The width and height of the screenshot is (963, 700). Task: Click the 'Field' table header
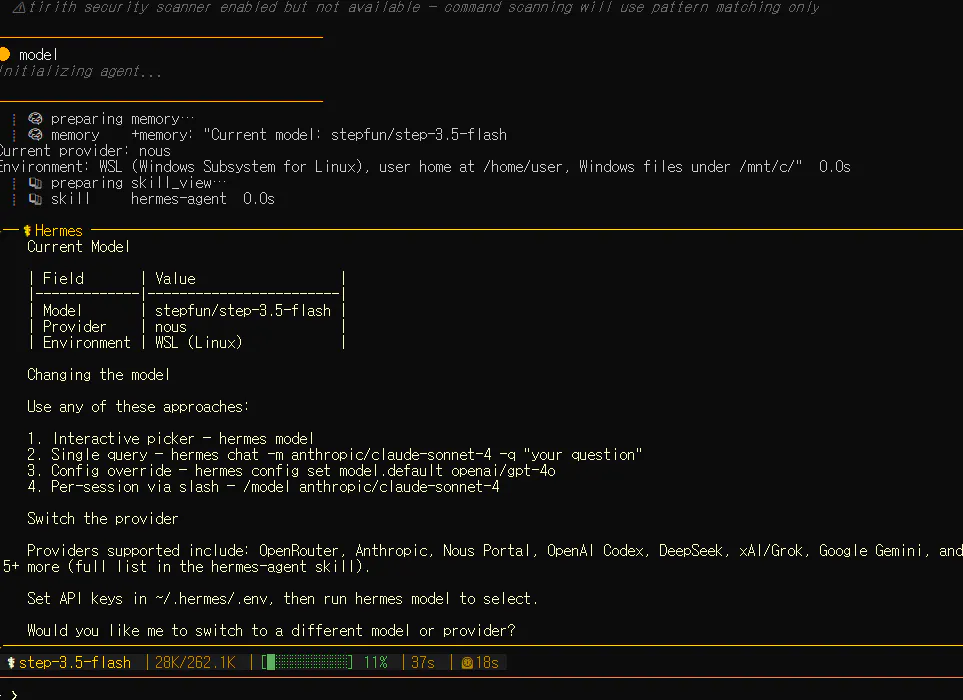pos(63,279)
